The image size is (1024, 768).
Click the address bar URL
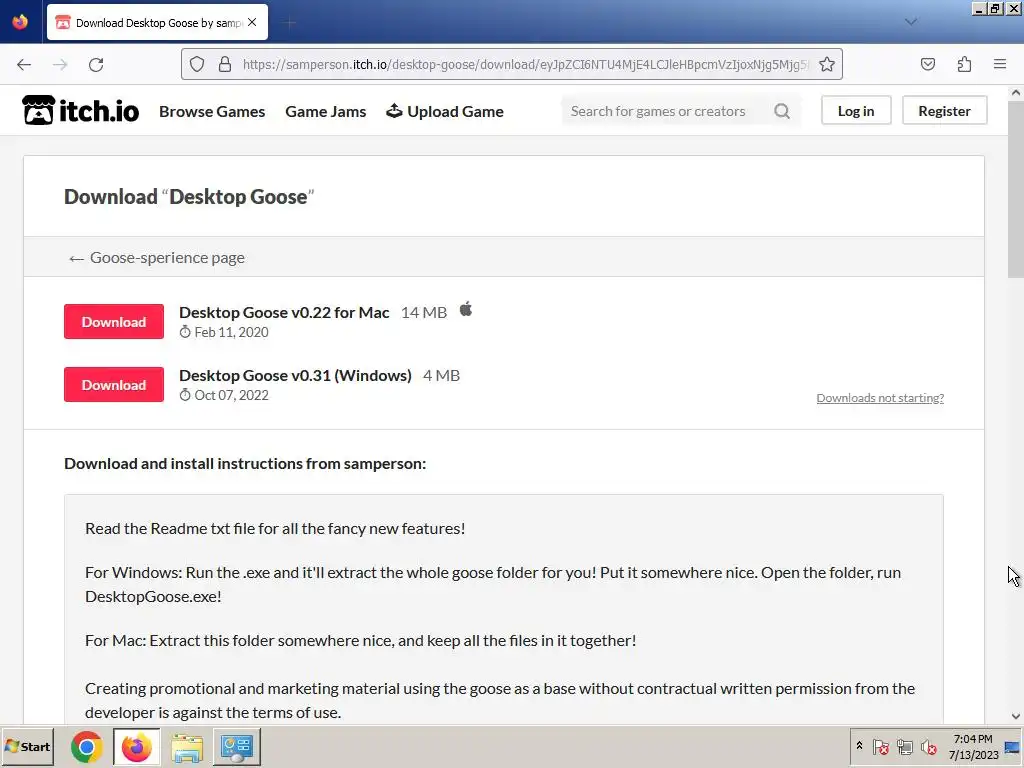coord(526,64)
